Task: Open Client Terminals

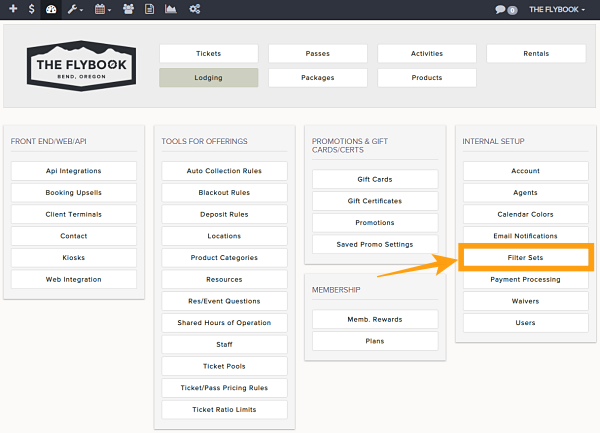Action: 74,215
